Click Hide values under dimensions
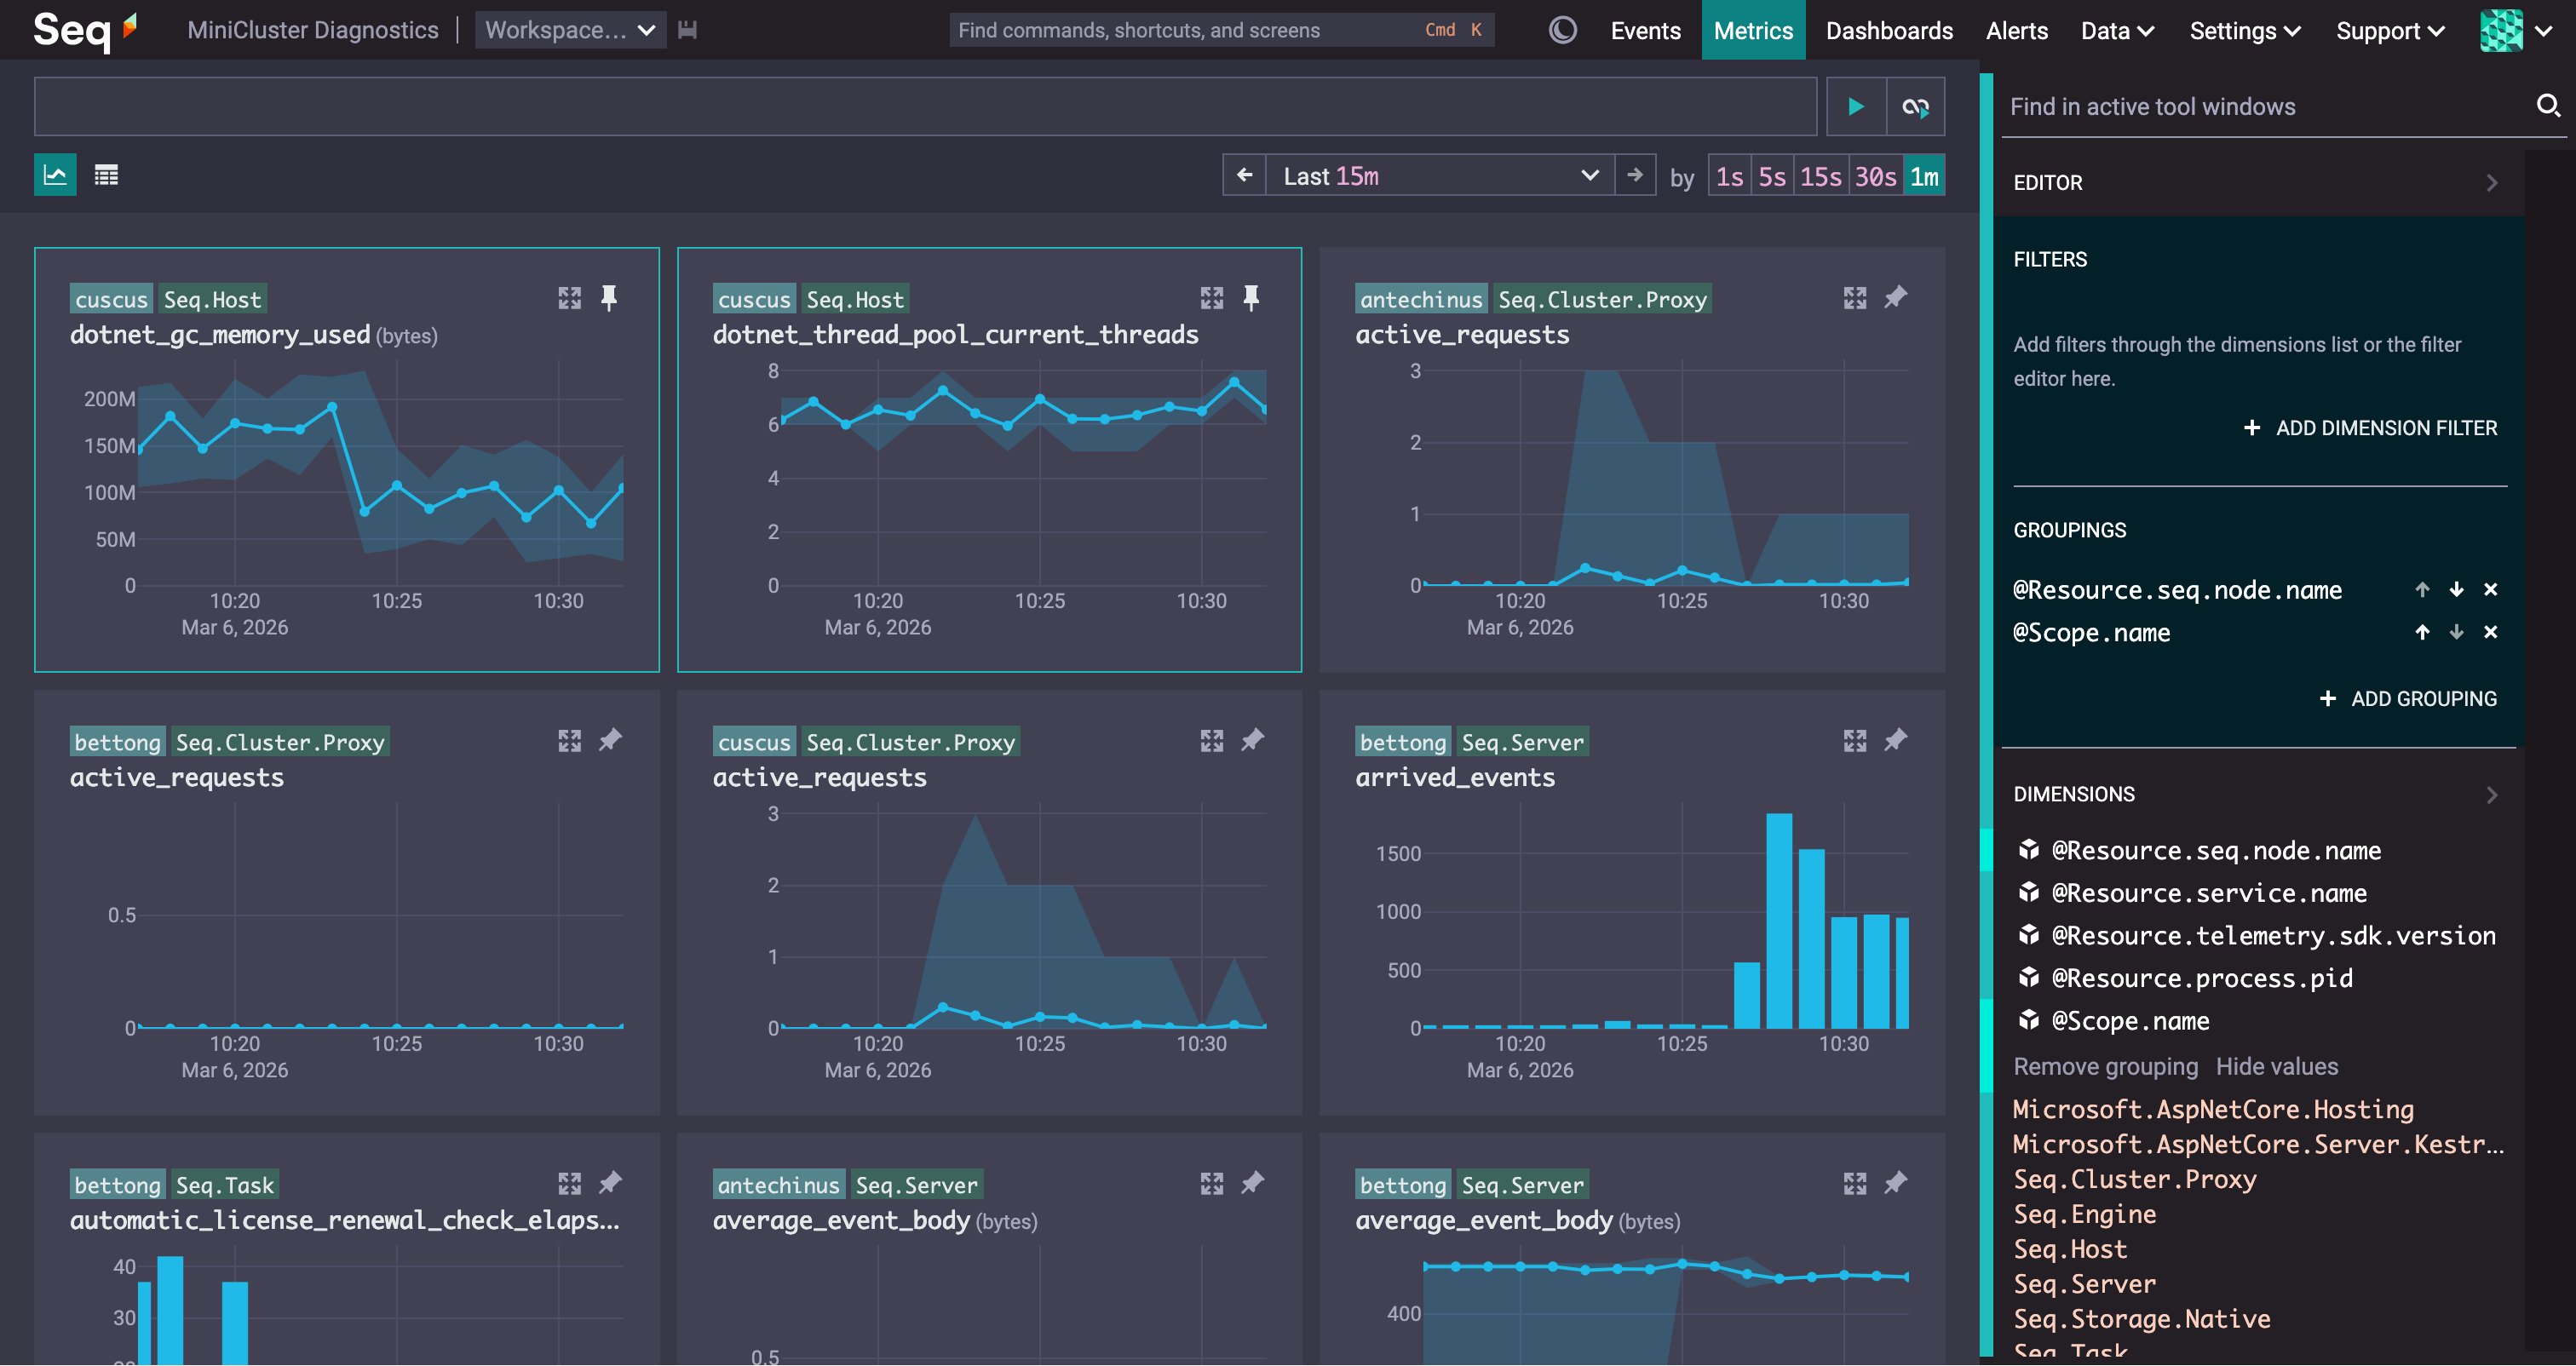Viewport: 2576px width, 1366px height. click(2277, 1066)
